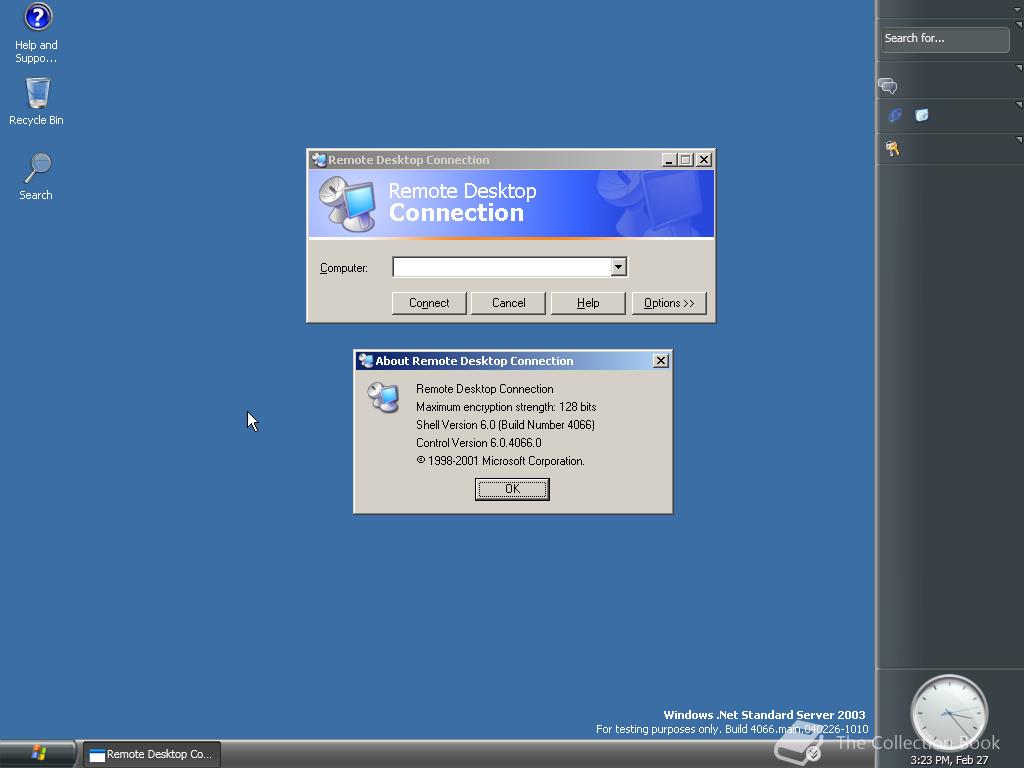Close the Remote Desktop Connection window

(704, 160)
